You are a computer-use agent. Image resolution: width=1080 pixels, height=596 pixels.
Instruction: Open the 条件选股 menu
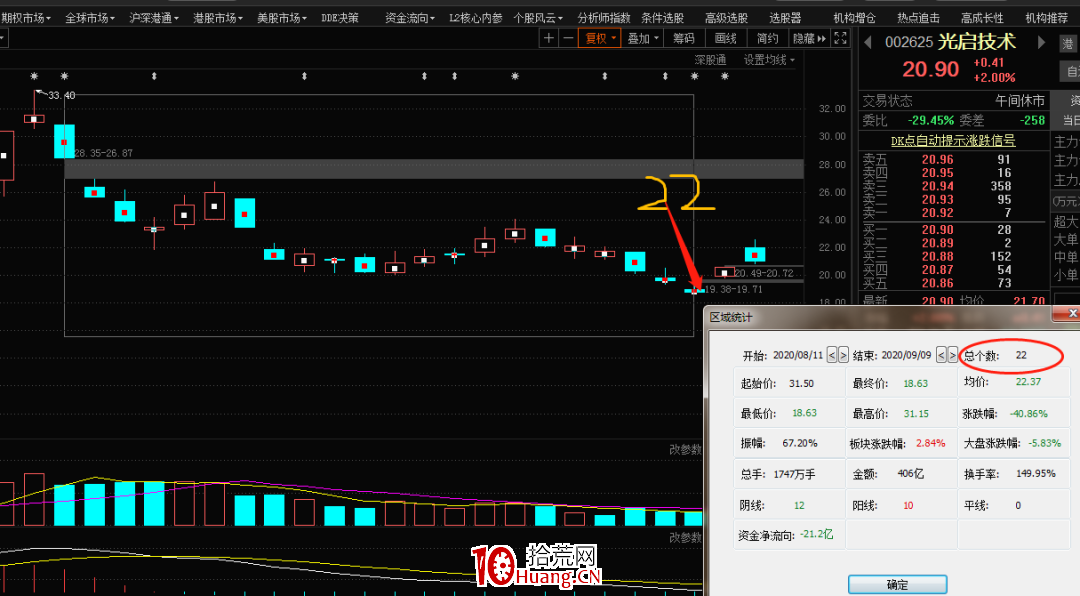665,16
